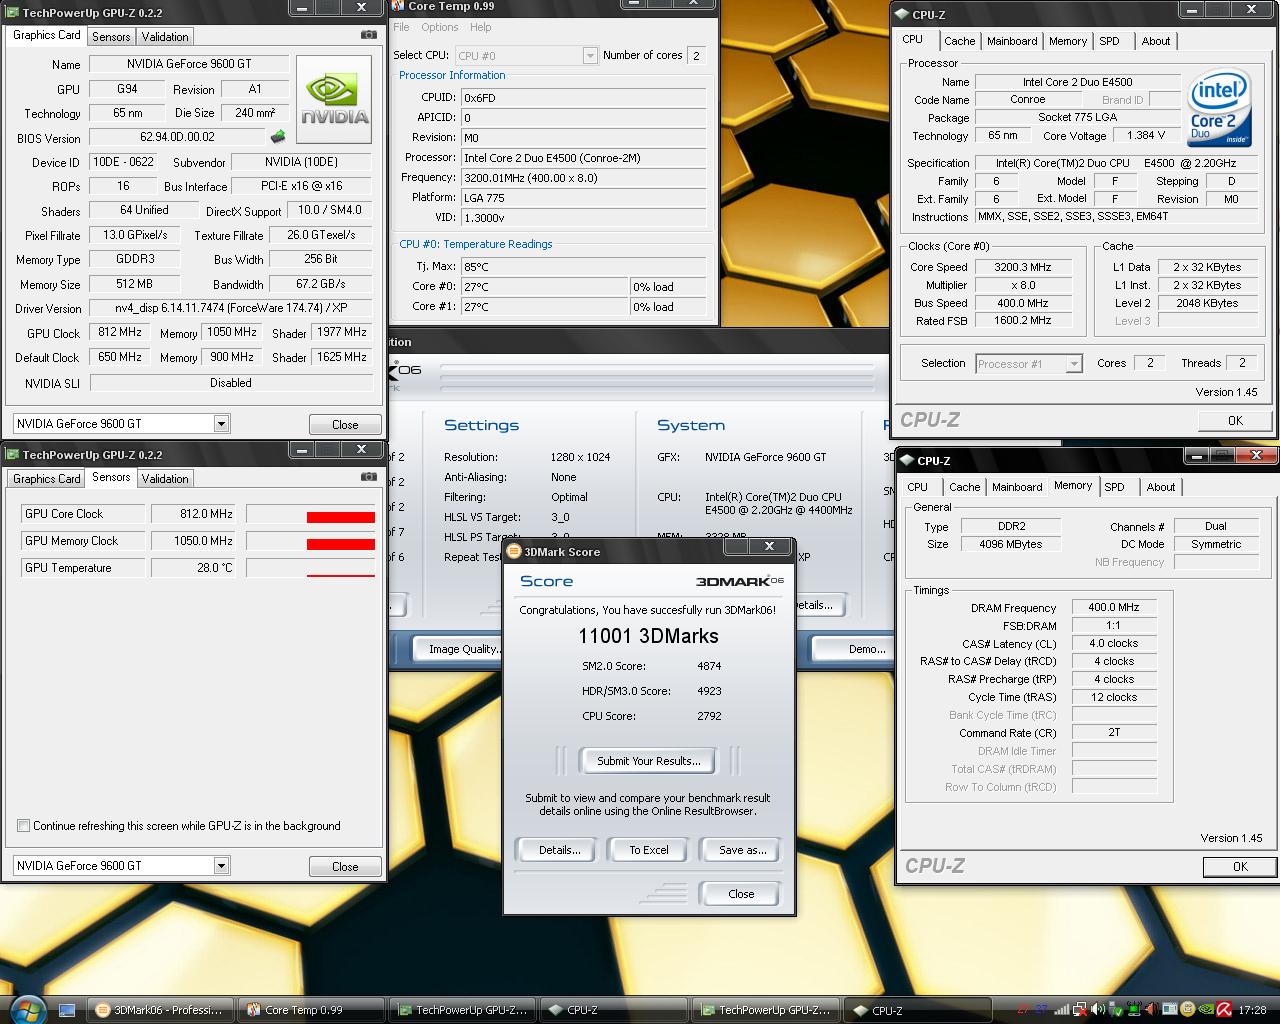The height and width of the screenshot is (1024, 1280).
Task: Click the Details button in 3DMark Score dialog
Action: tap(559, 850)
